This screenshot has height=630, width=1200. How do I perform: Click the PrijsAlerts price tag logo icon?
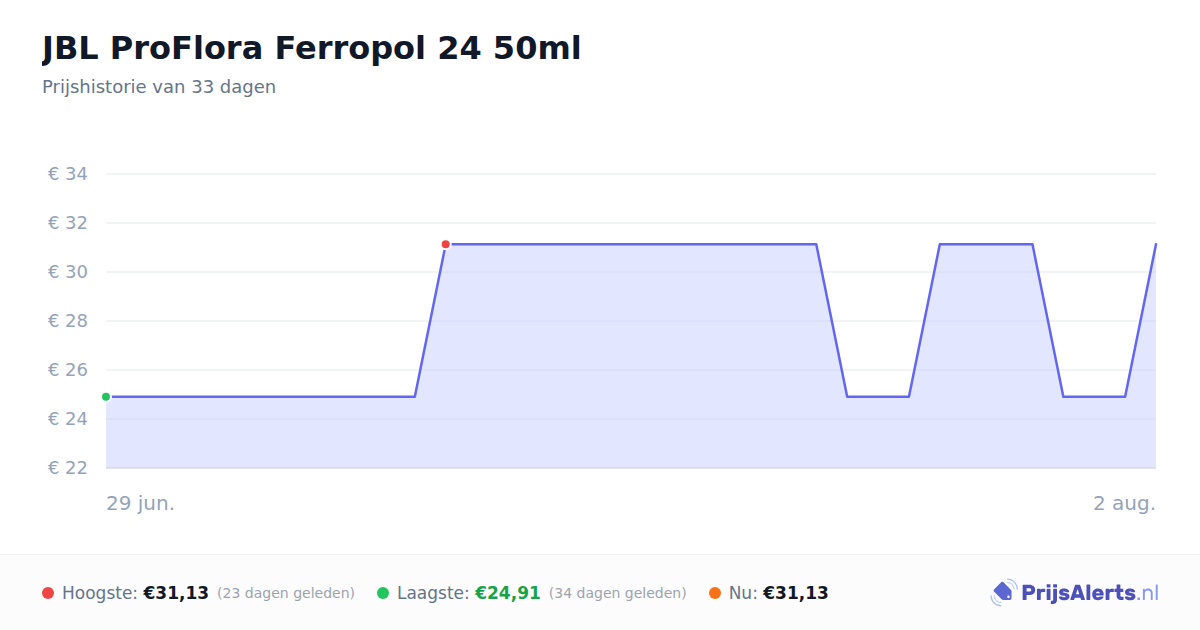[1003, 593]
